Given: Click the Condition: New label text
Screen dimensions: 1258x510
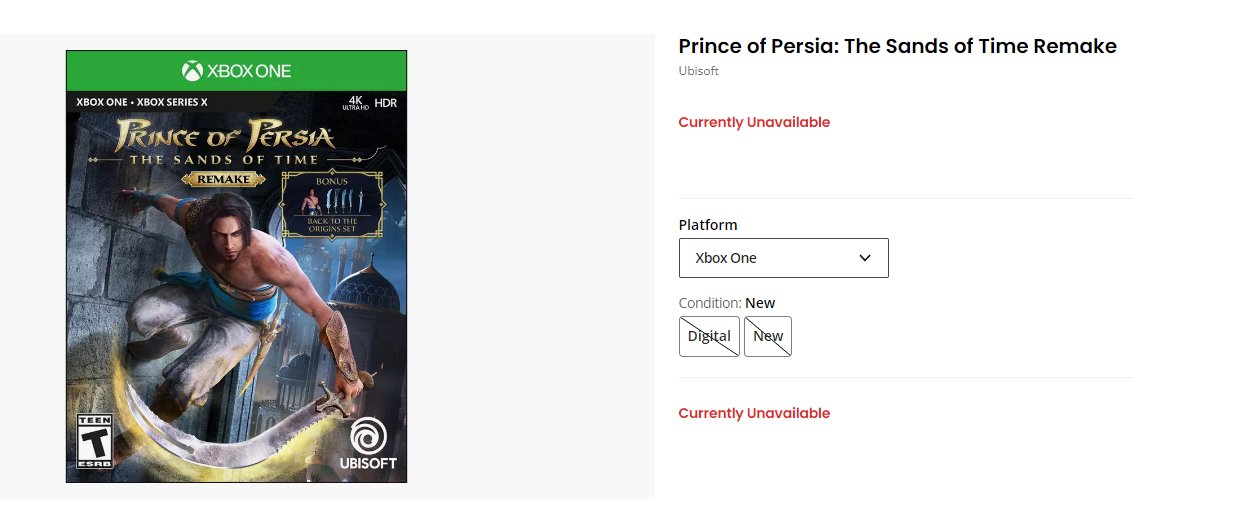Looking at the screenshot, I should pyautogui.click(x=727, y=303).
